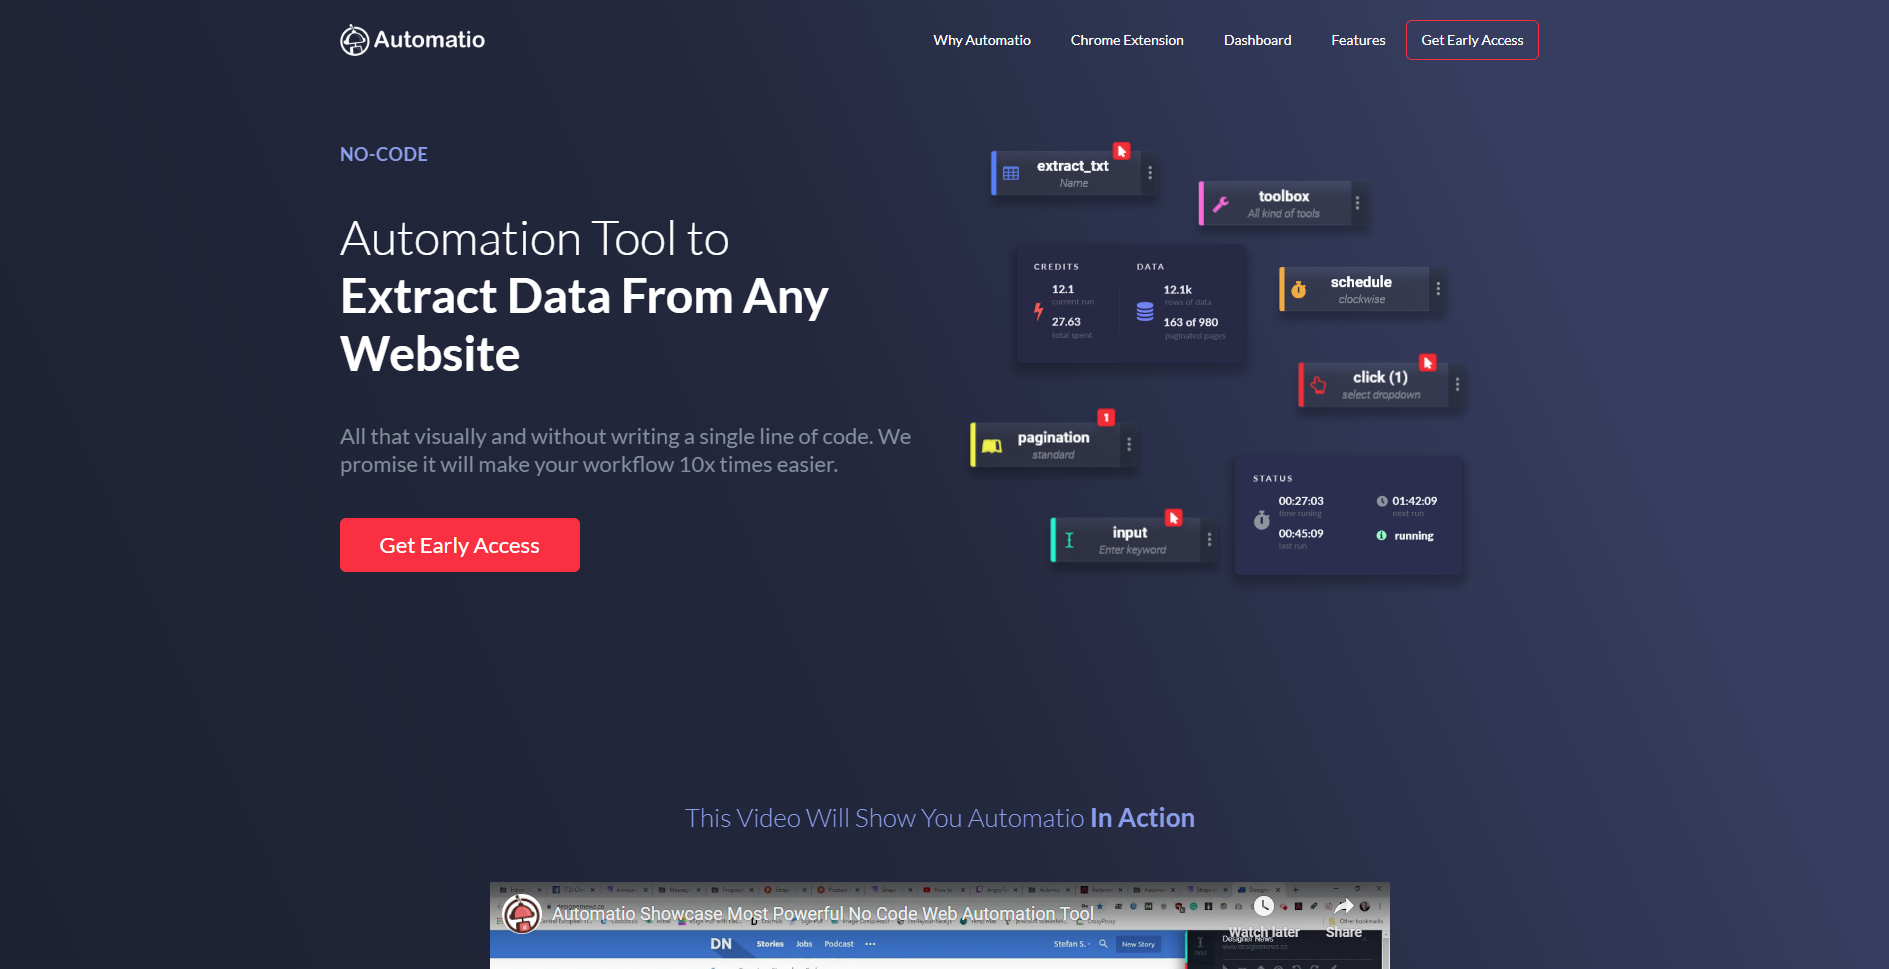Open schedule card three-dot menu

(1438, 289)
